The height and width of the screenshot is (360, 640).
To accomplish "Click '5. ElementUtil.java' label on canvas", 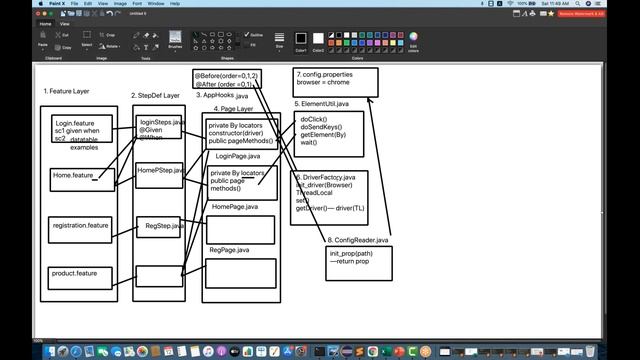I will click(322, 104).
